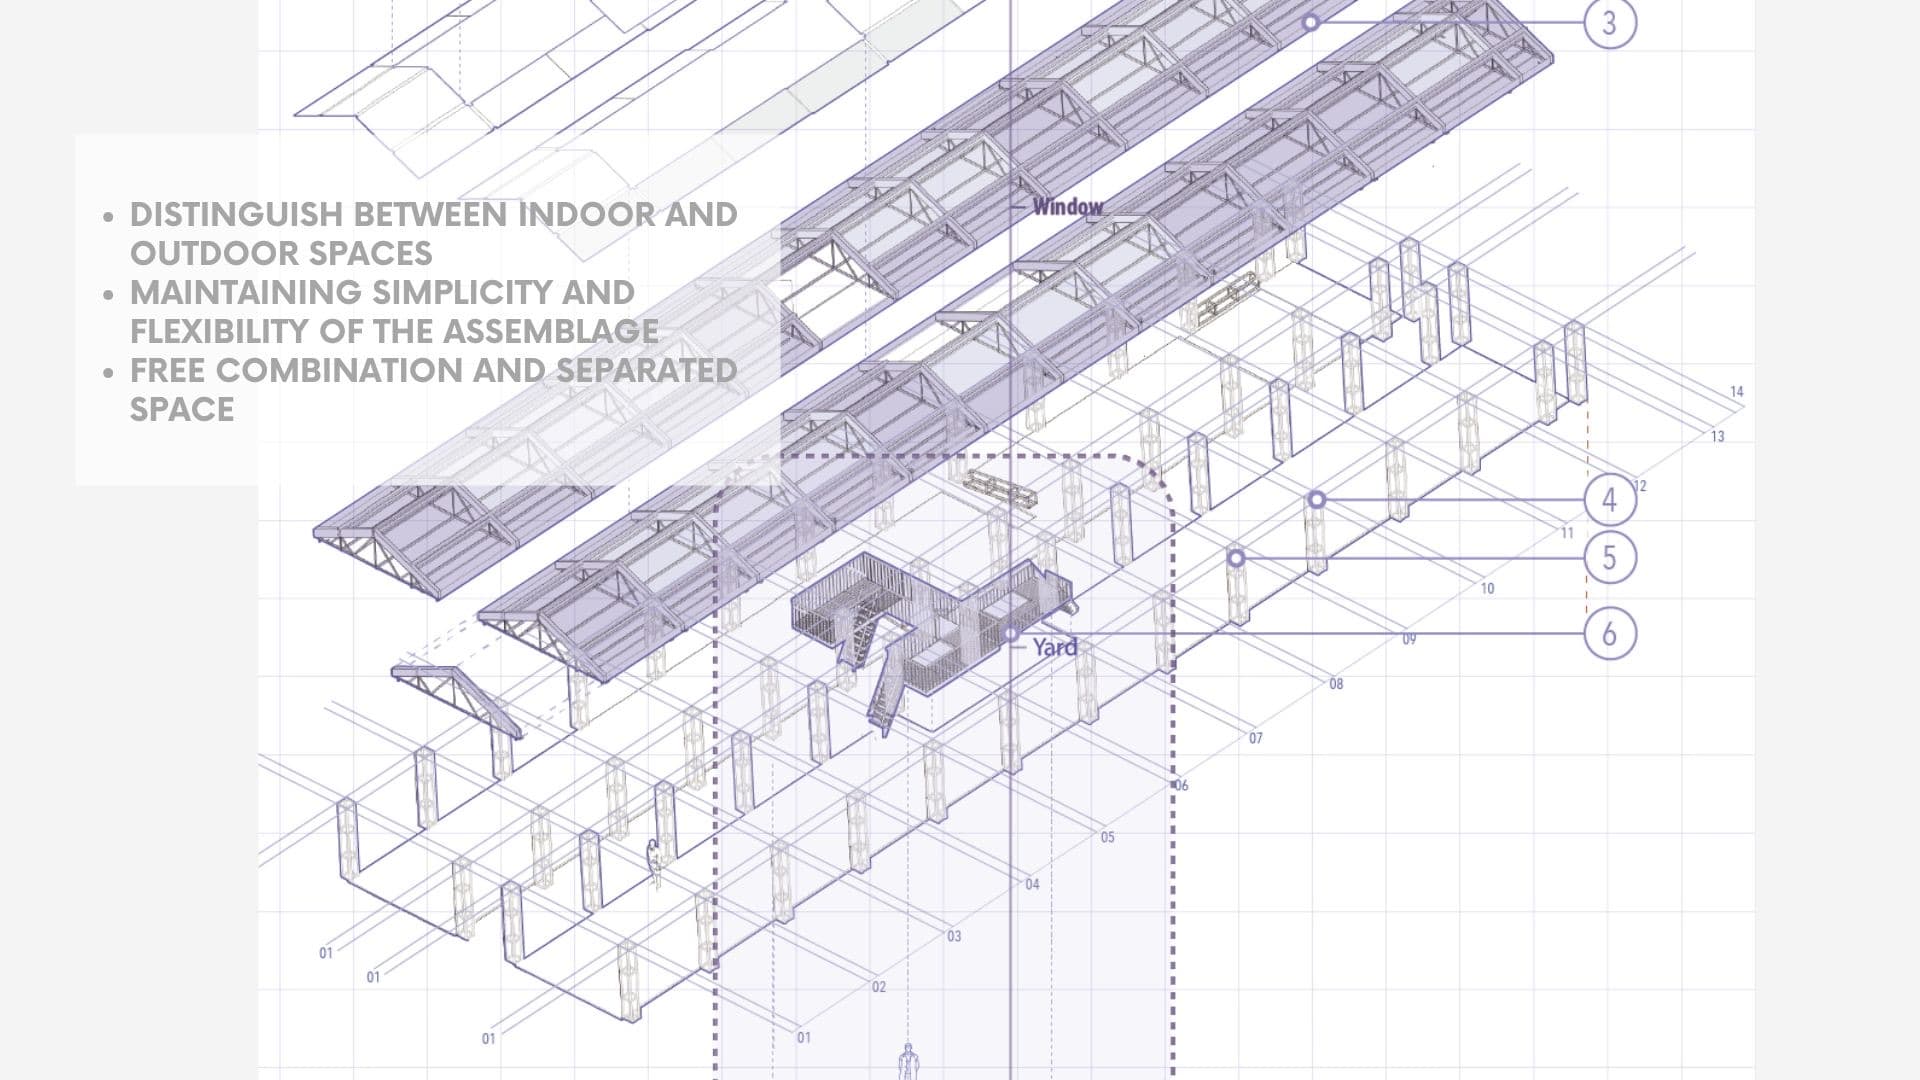This screenshot has width=1920, height=1080.
Task: Click the circled number 6 callout
Action: pos(1610,633)
